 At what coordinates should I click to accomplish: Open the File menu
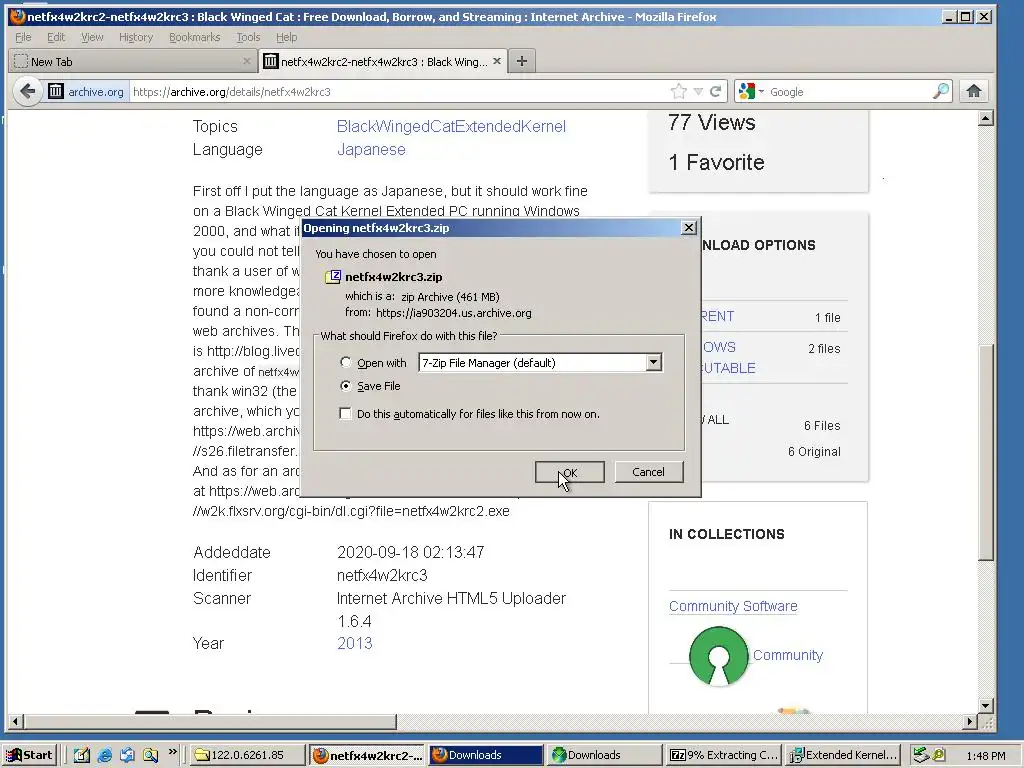click(x=23, y=37)
